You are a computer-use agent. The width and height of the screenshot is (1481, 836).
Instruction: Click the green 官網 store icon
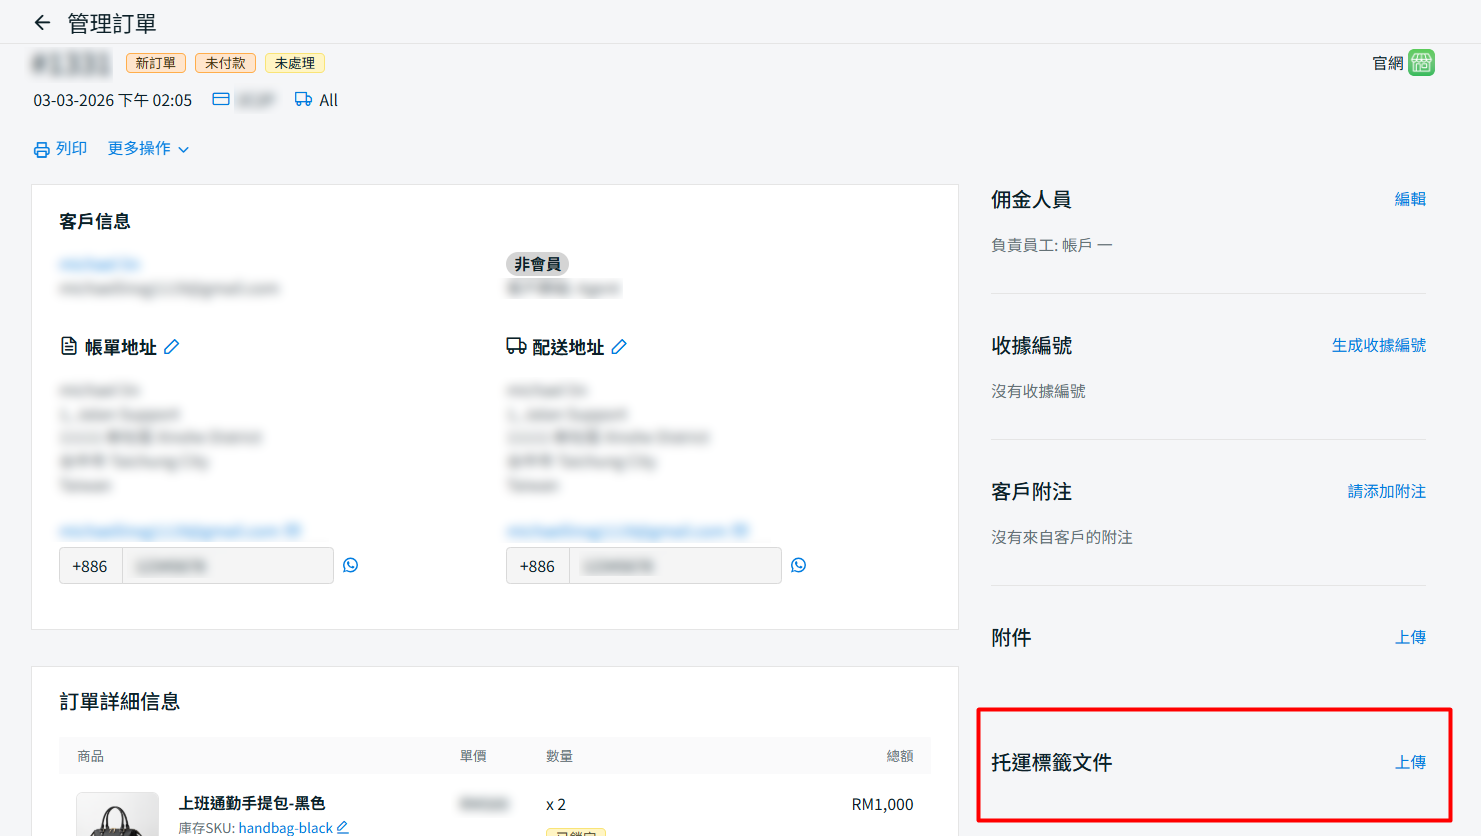1421,63
